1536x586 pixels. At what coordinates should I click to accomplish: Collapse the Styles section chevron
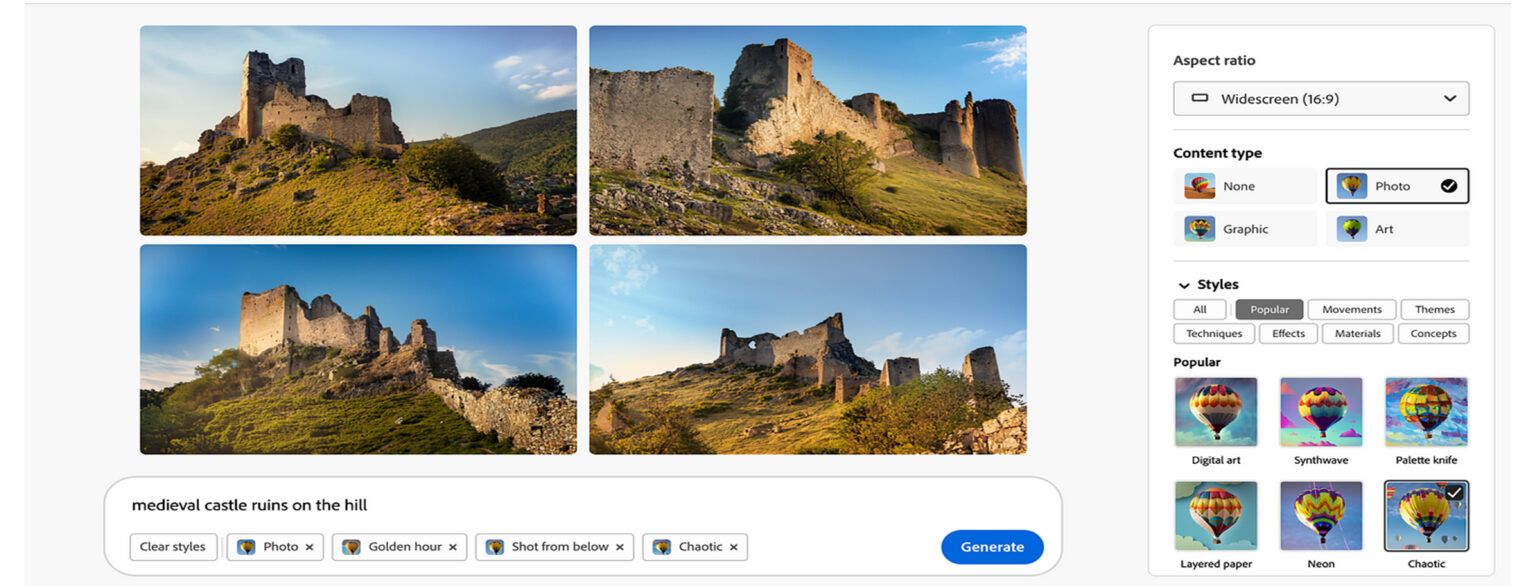1184,285
